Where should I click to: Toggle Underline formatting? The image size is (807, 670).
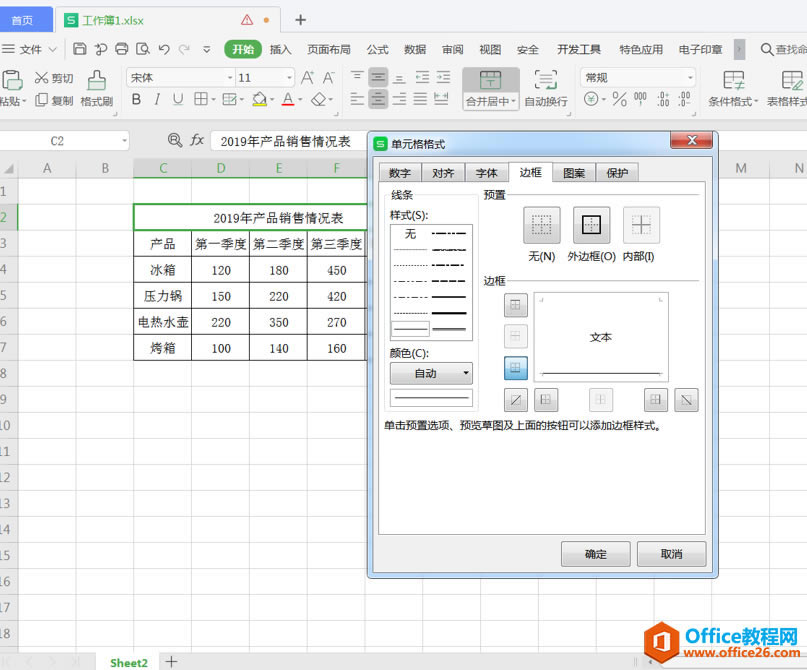178,99
